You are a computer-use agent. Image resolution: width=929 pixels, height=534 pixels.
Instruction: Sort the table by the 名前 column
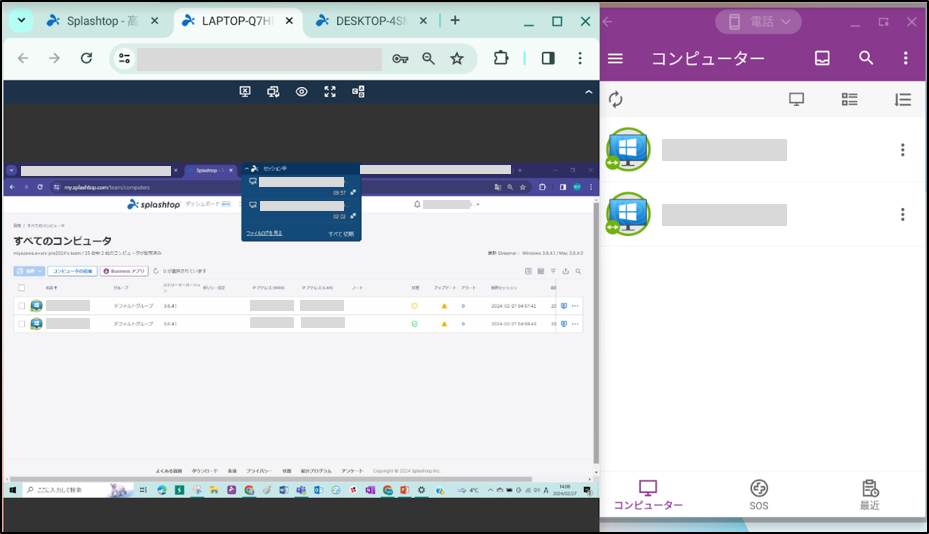pyautogui.click(x=52, y=288)
